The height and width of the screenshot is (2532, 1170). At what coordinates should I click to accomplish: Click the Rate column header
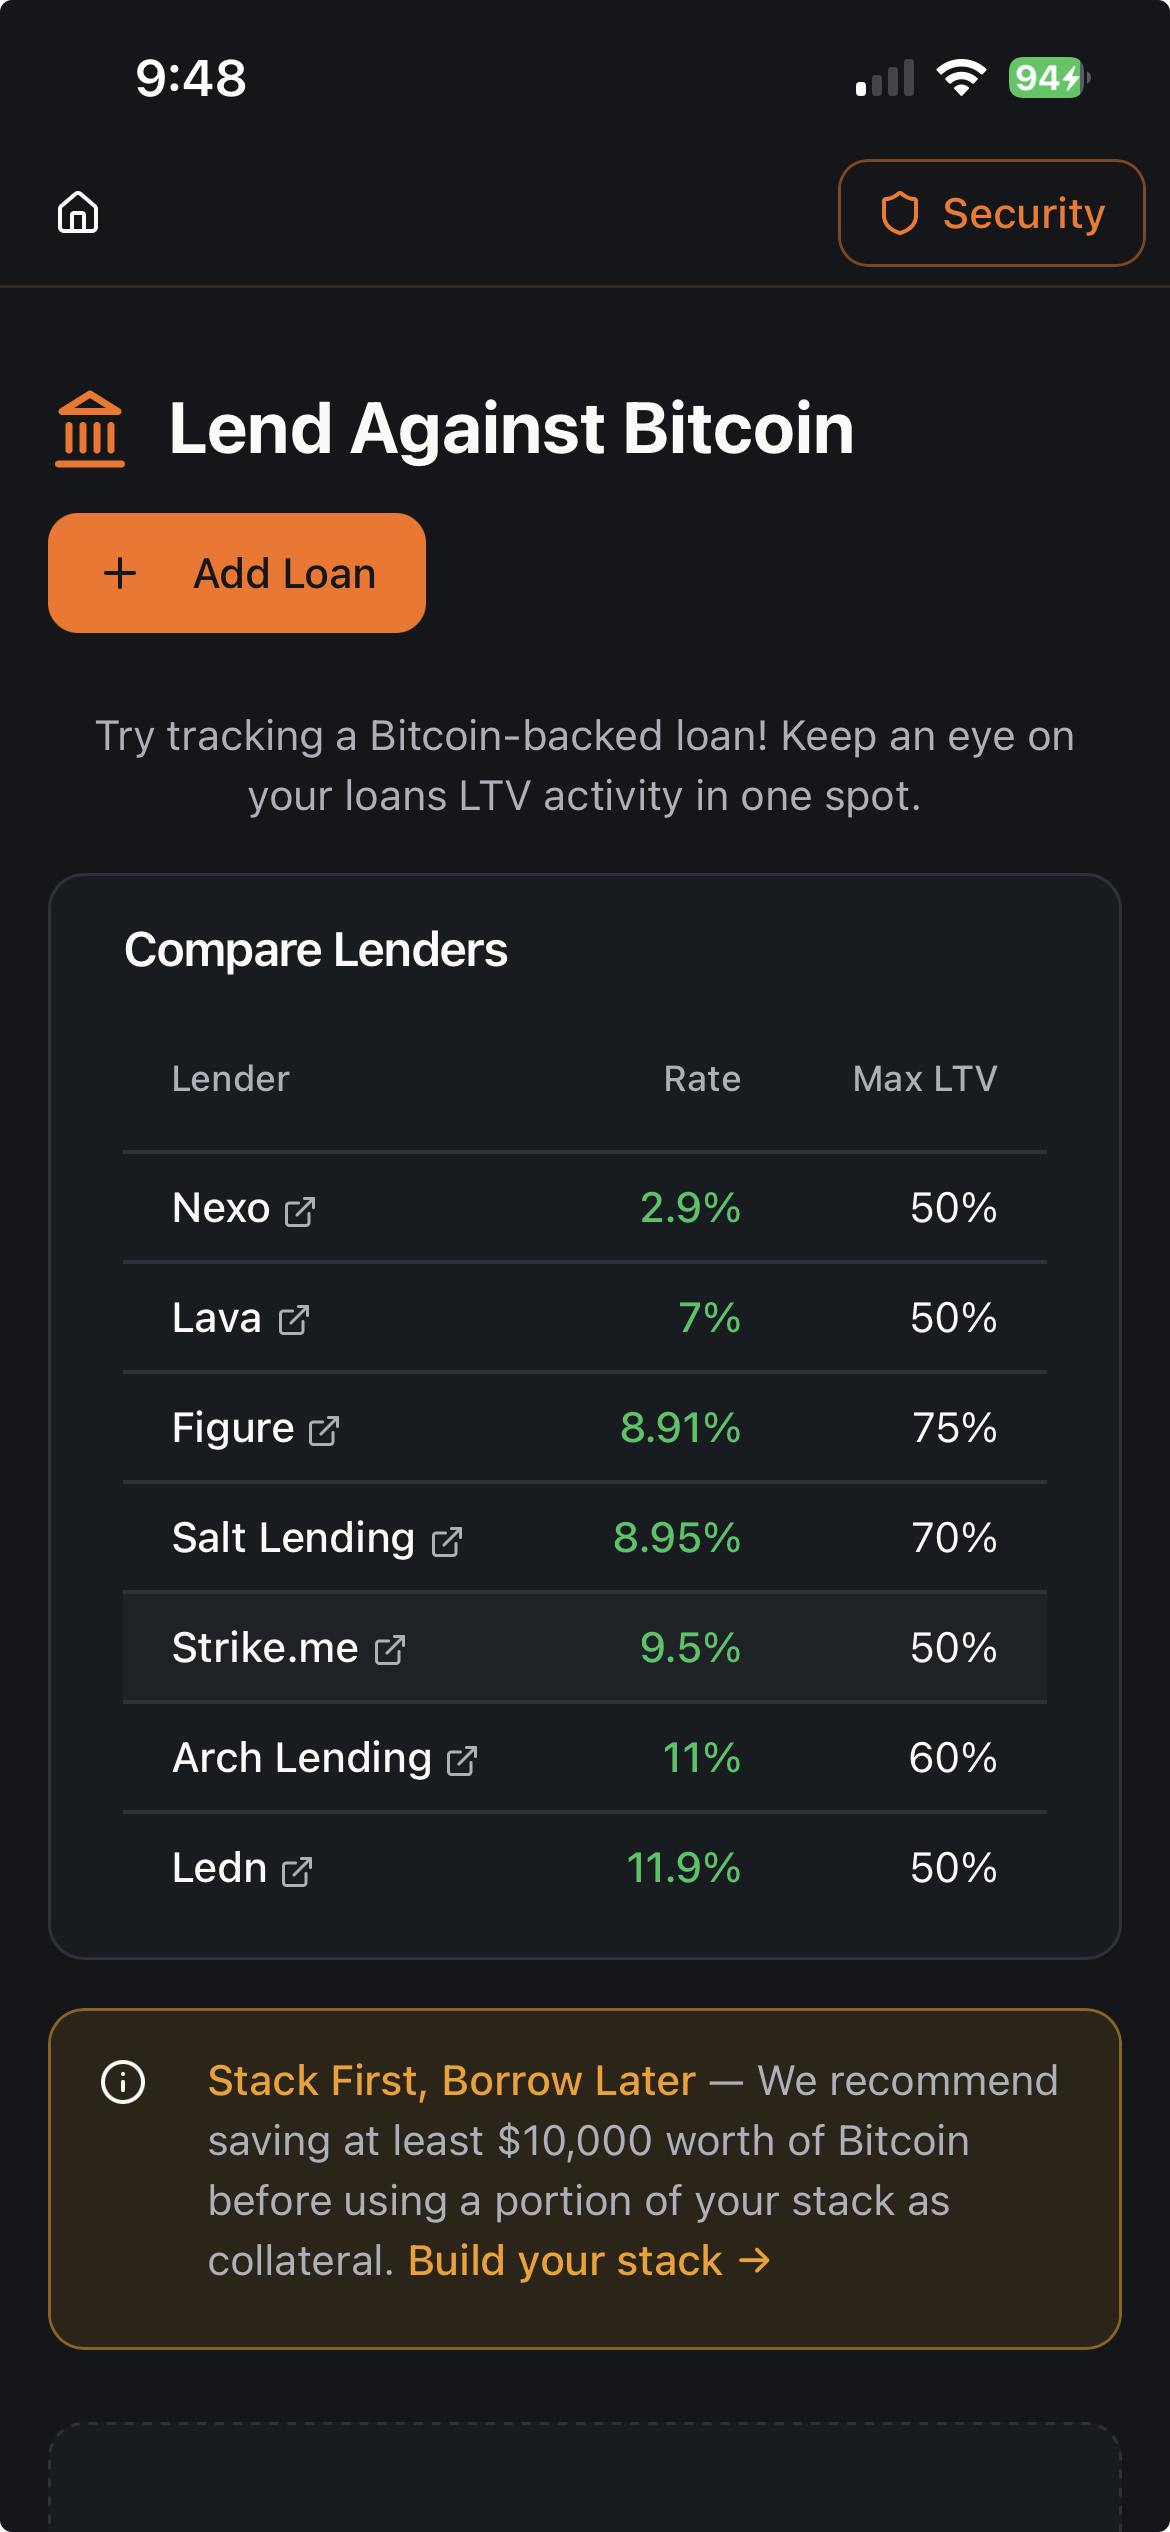(702, 1079)
